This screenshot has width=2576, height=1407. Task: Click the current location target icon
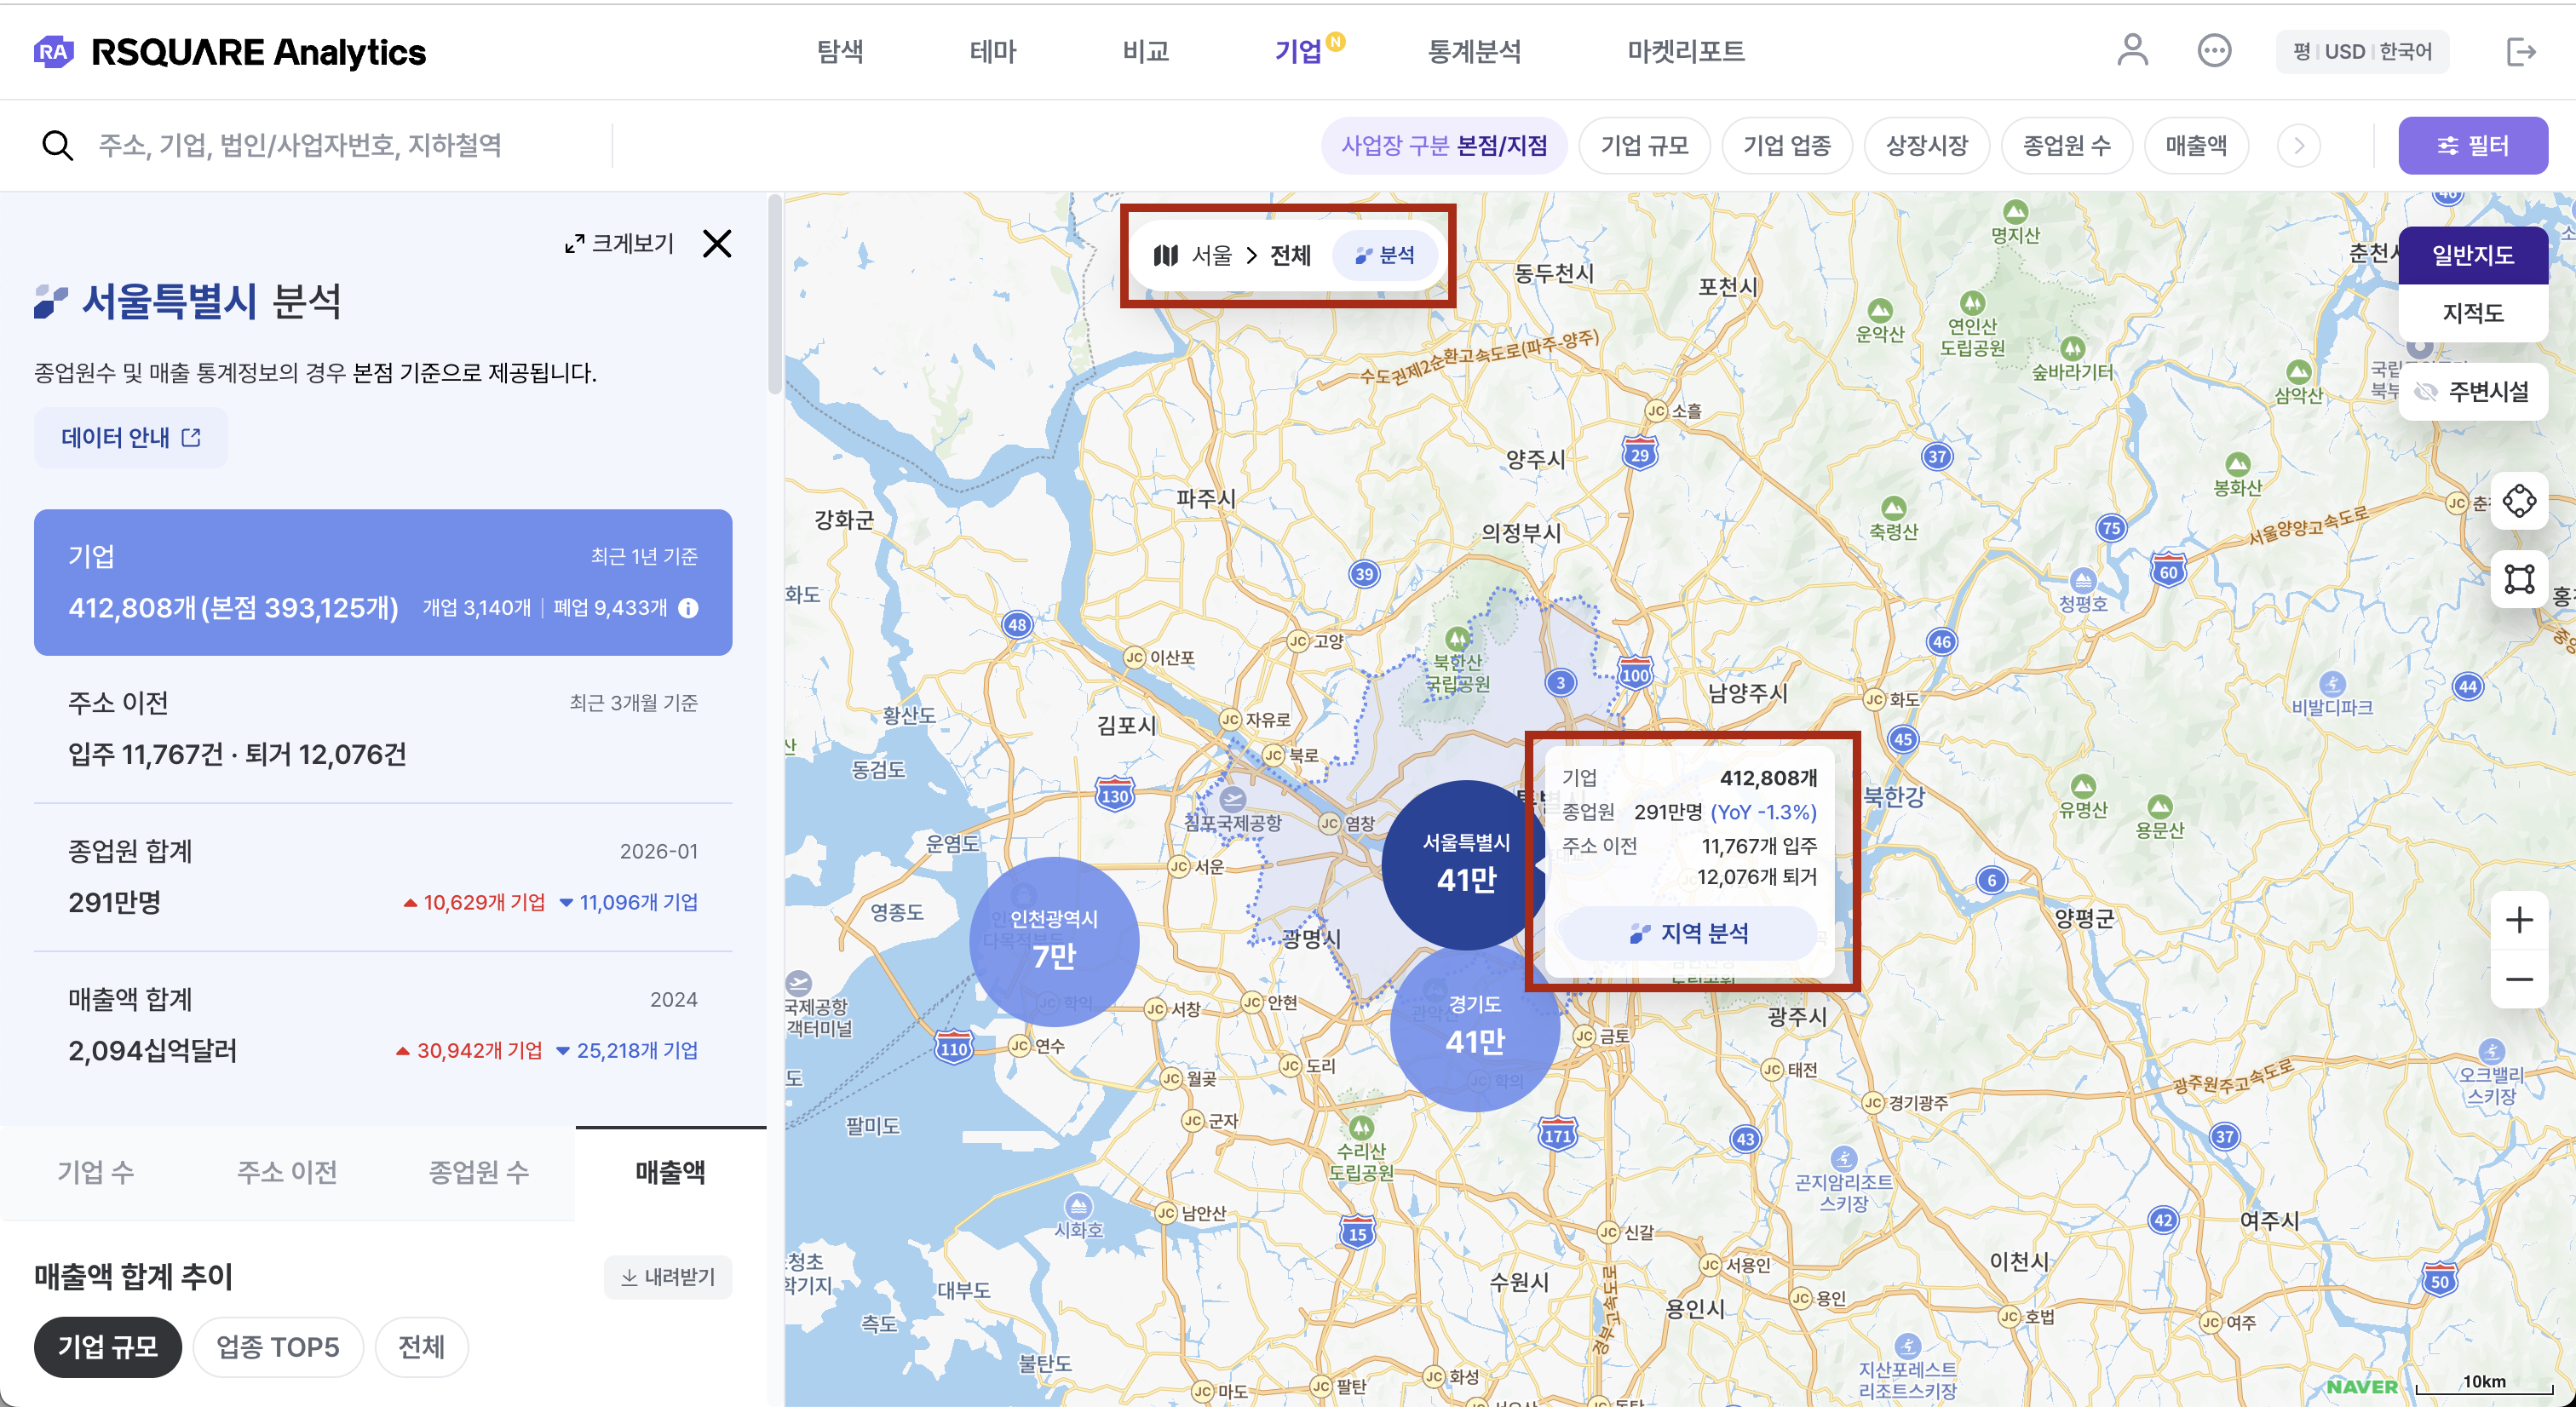click(2519, 500)
